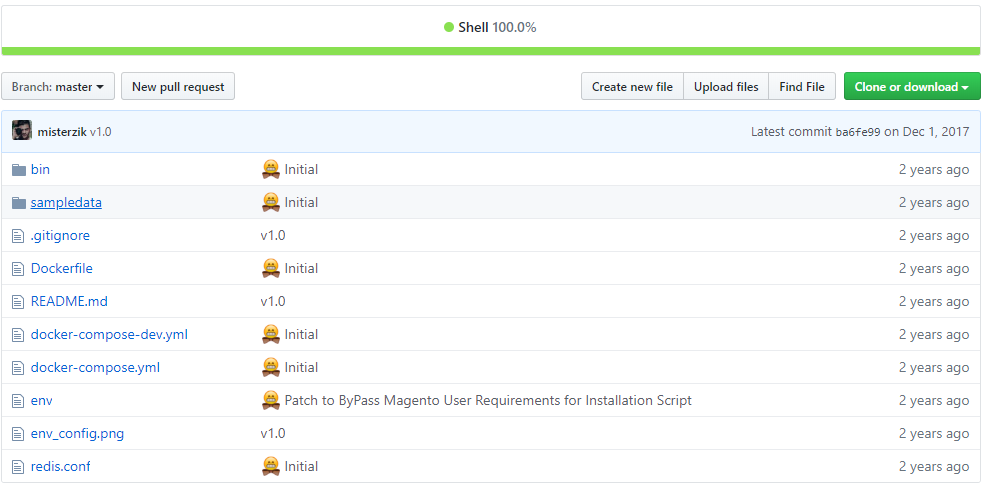The image size is (984, 489).
Task: Click the .gitignore file icon
Action: tap(18, 236)
